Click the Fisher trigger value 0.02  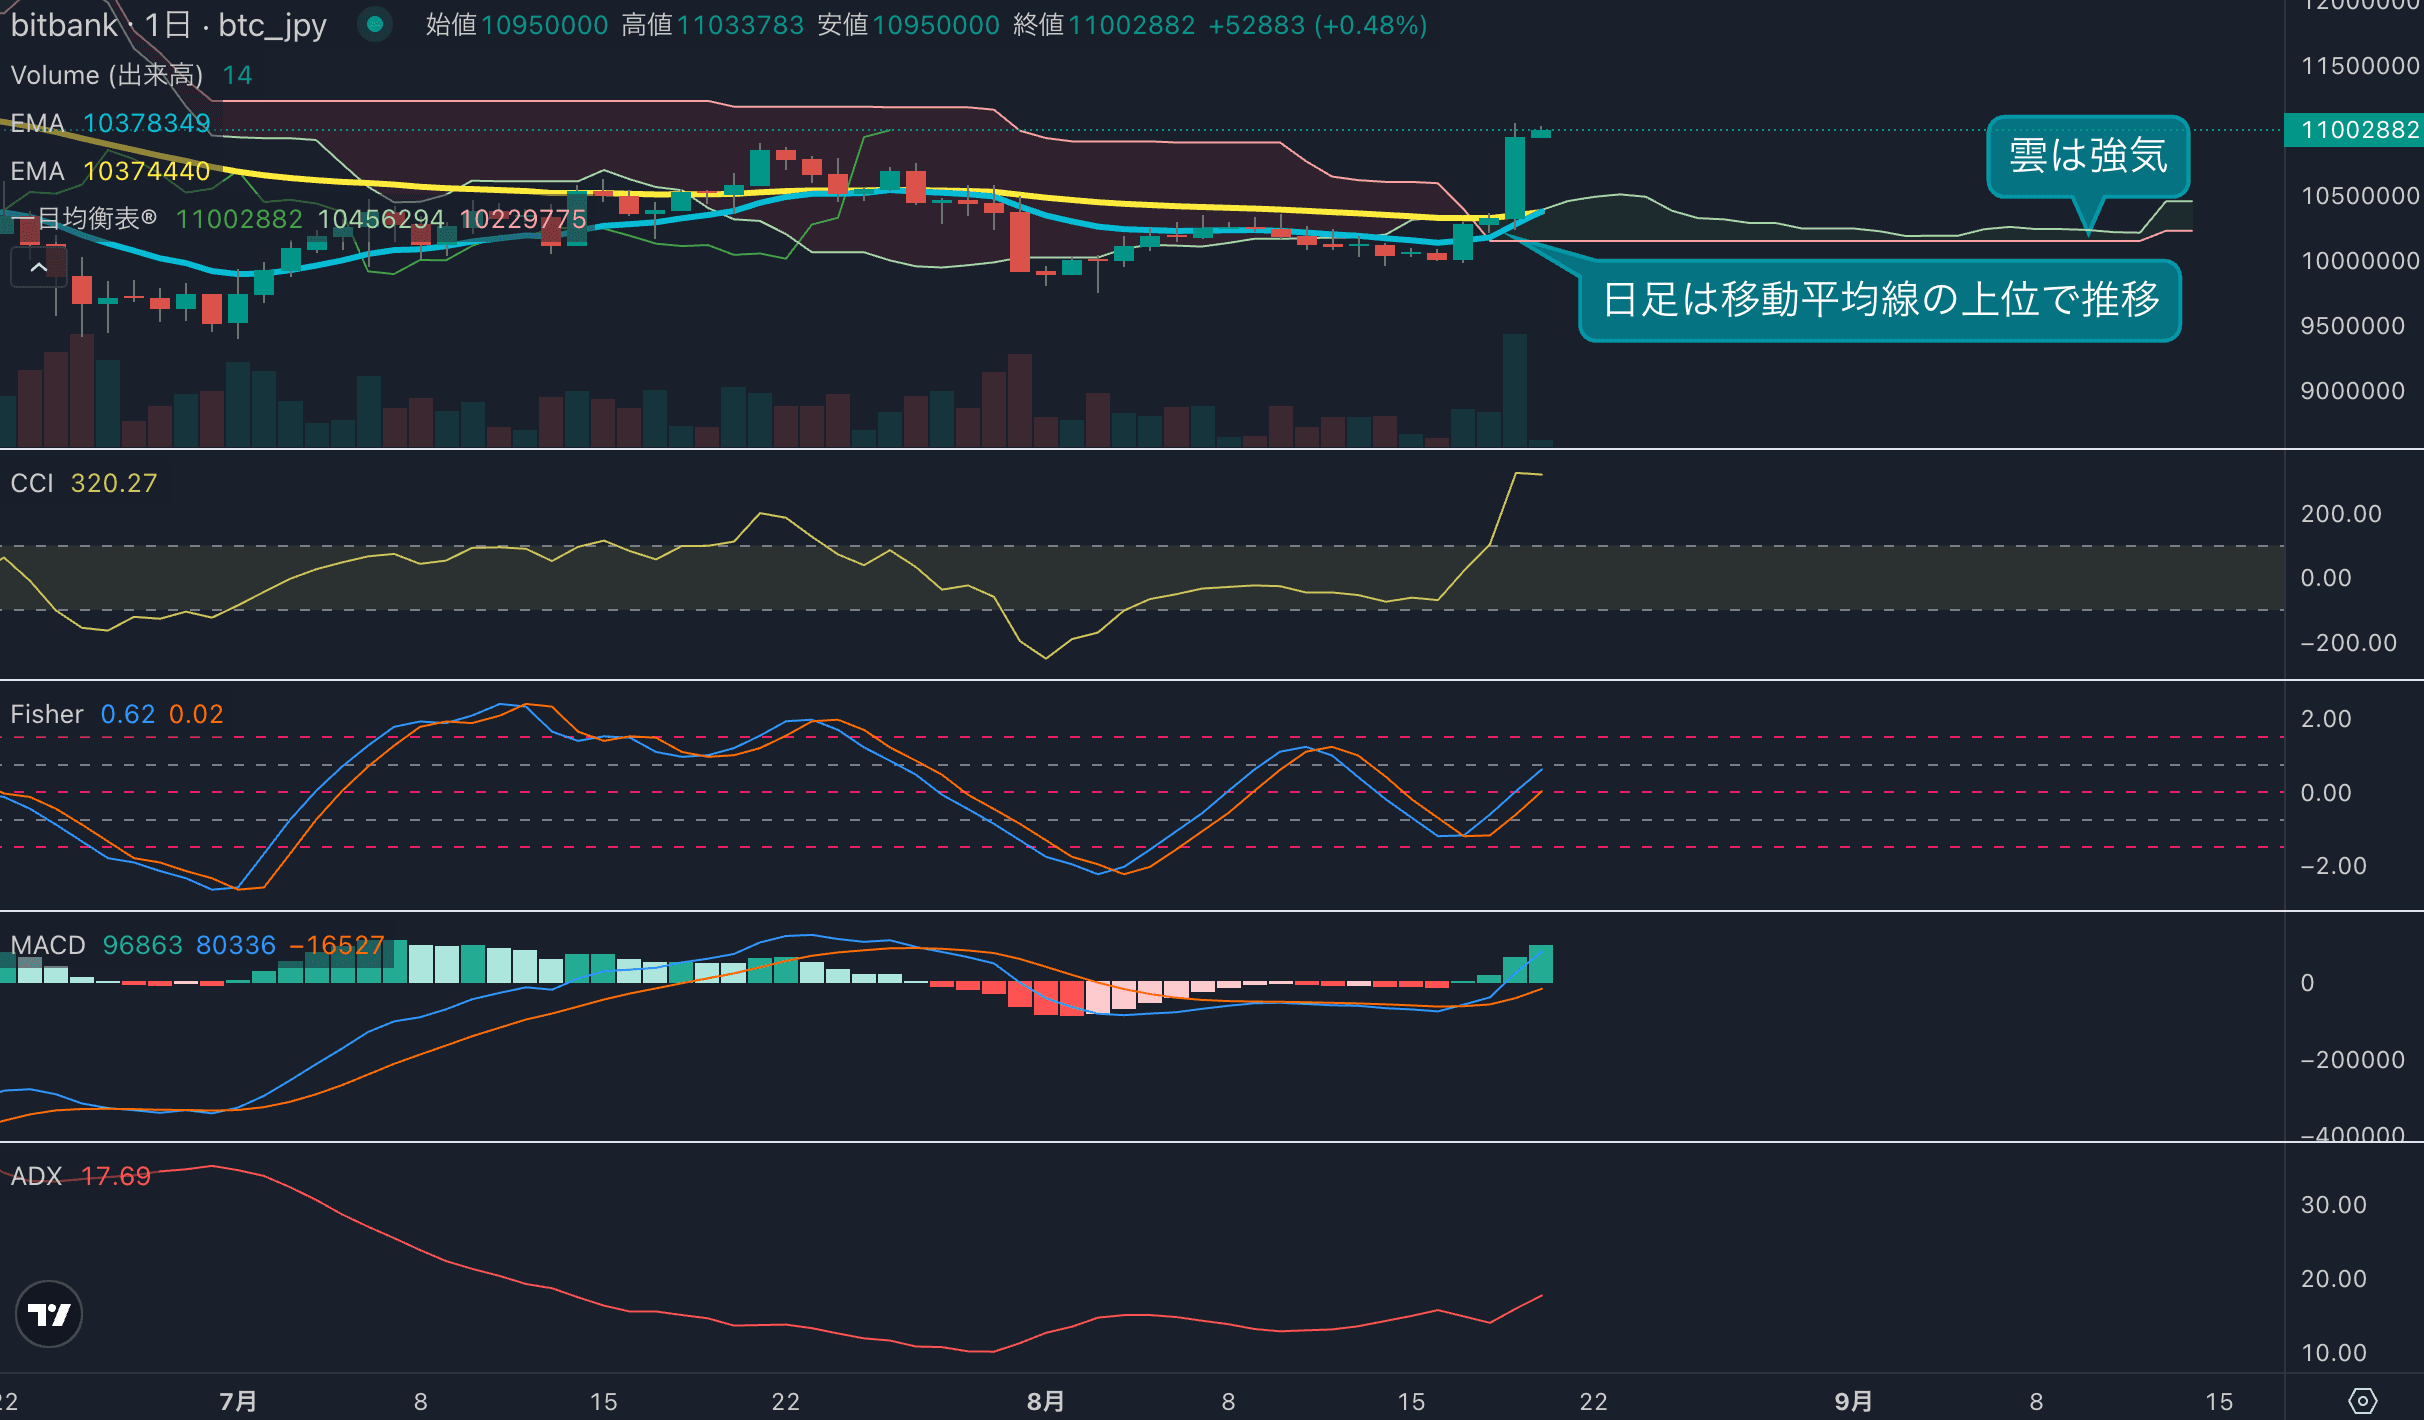pyautogui.click(x=196, y=714)
